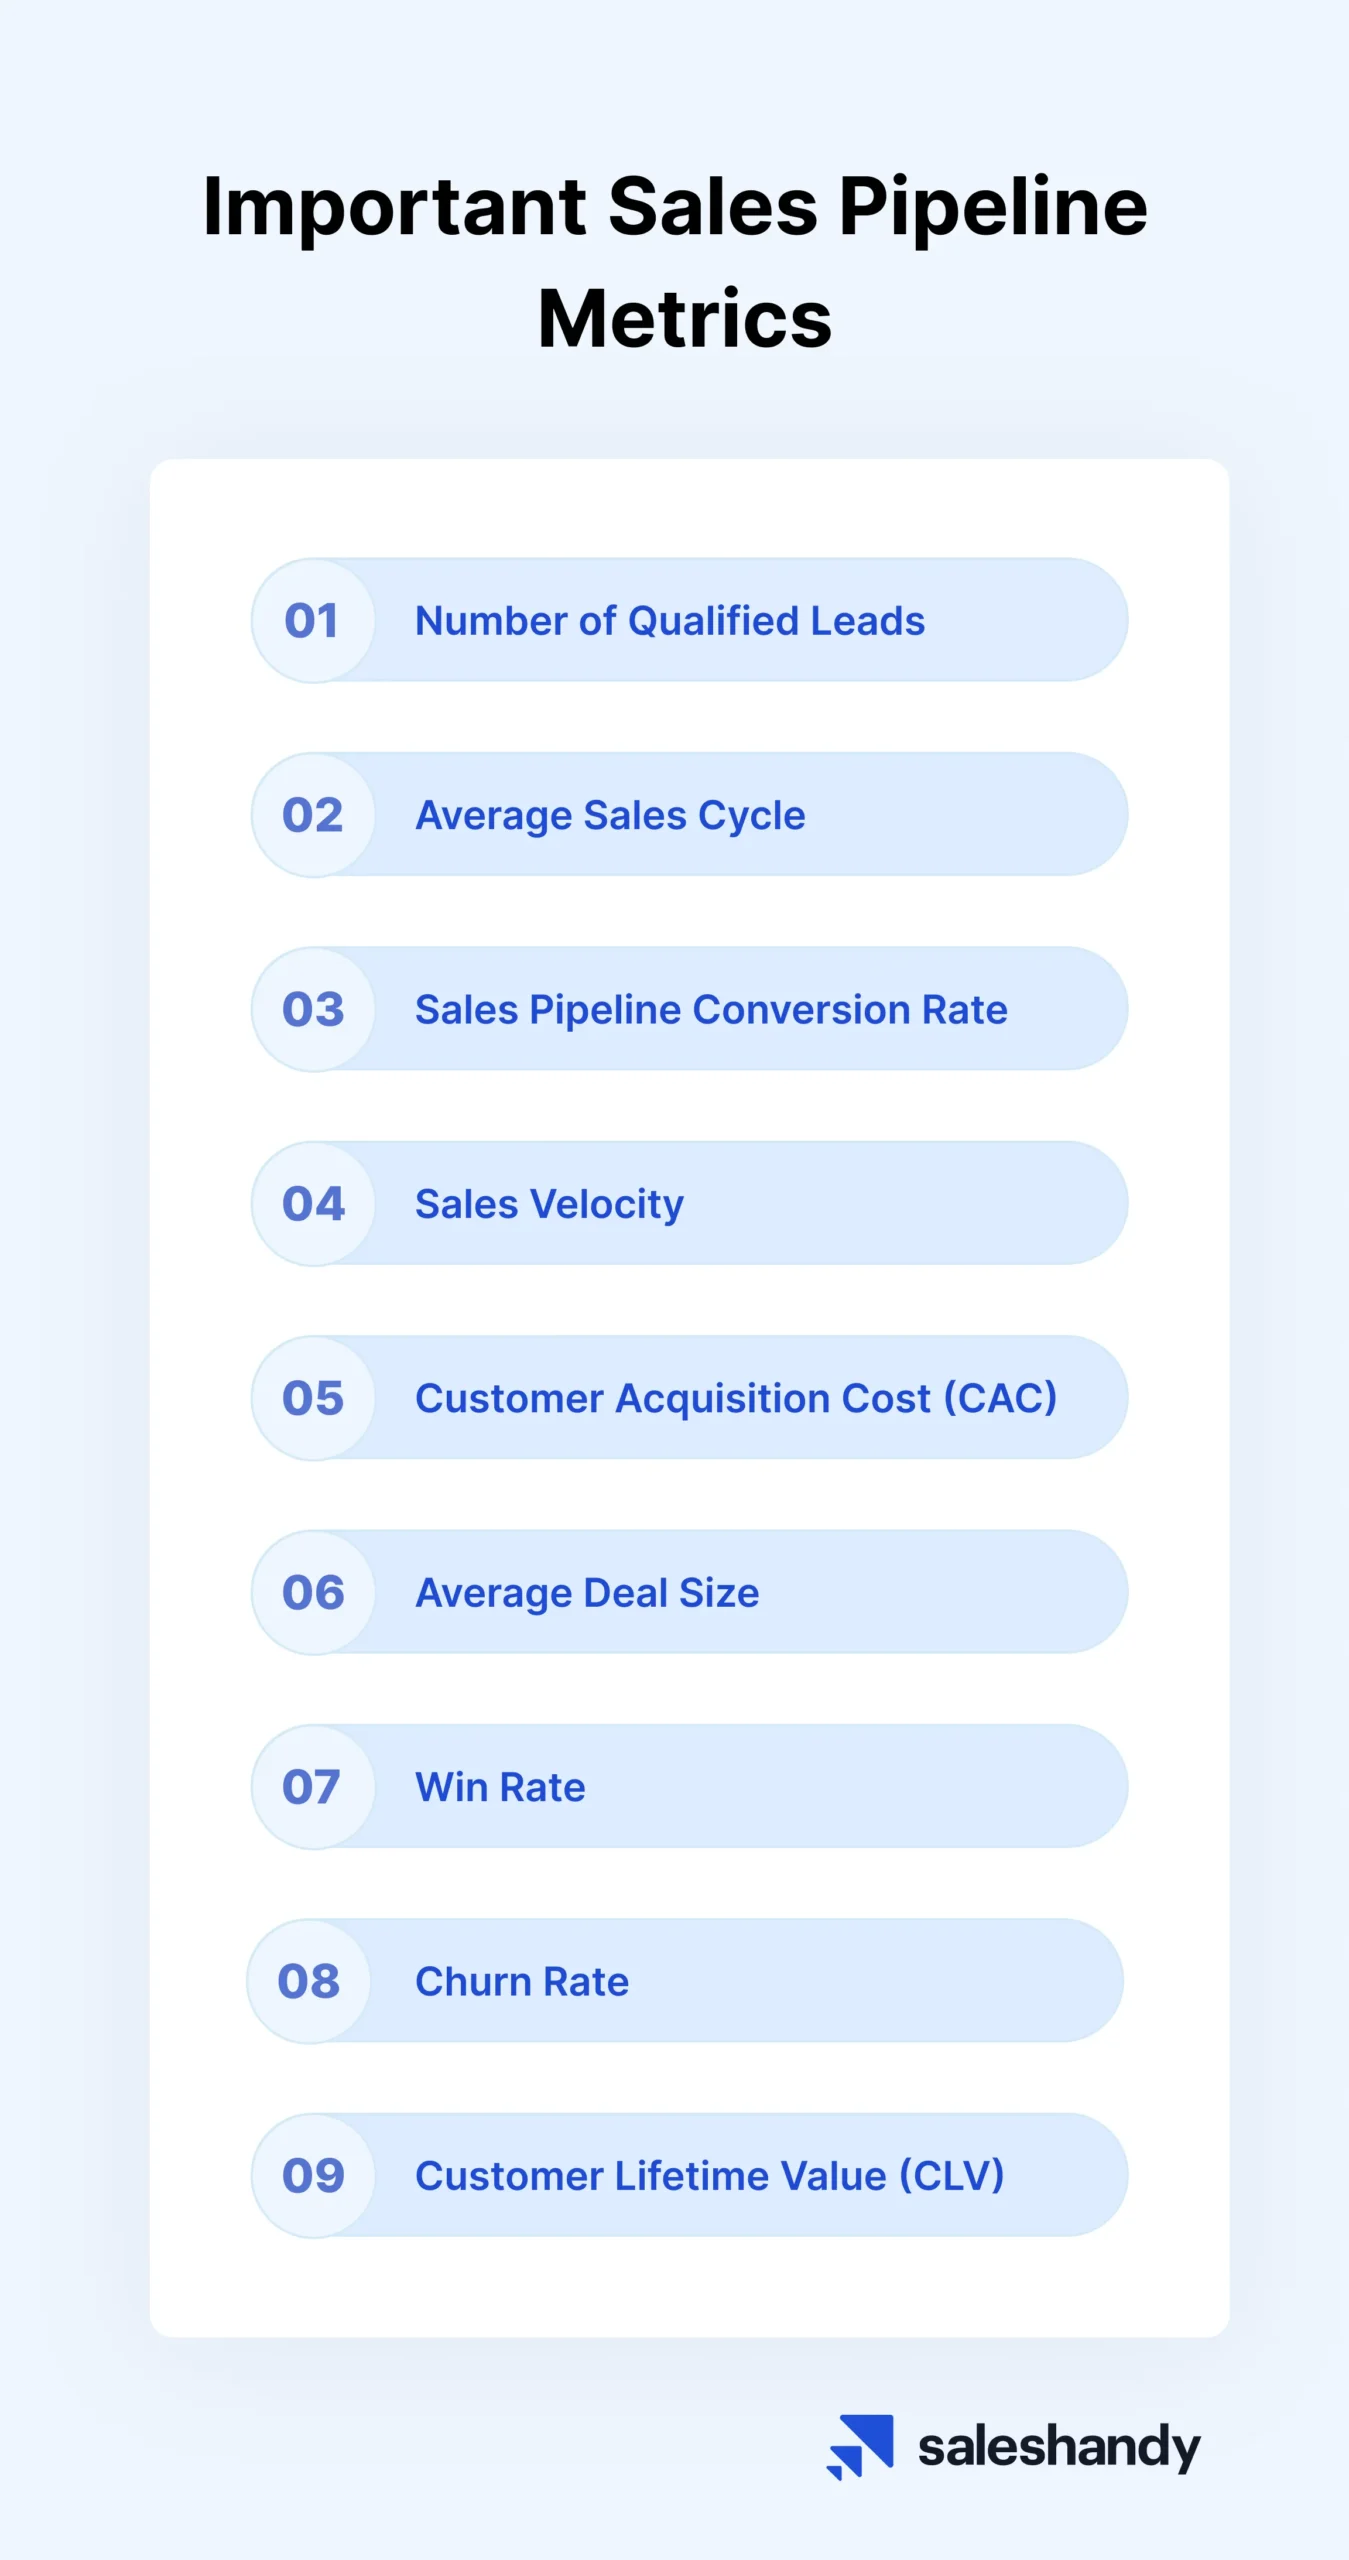Select Customer Acquisition Cost (CAC) item
The height and width of the screenshot is (2560, 1349).
[736, 1398]
